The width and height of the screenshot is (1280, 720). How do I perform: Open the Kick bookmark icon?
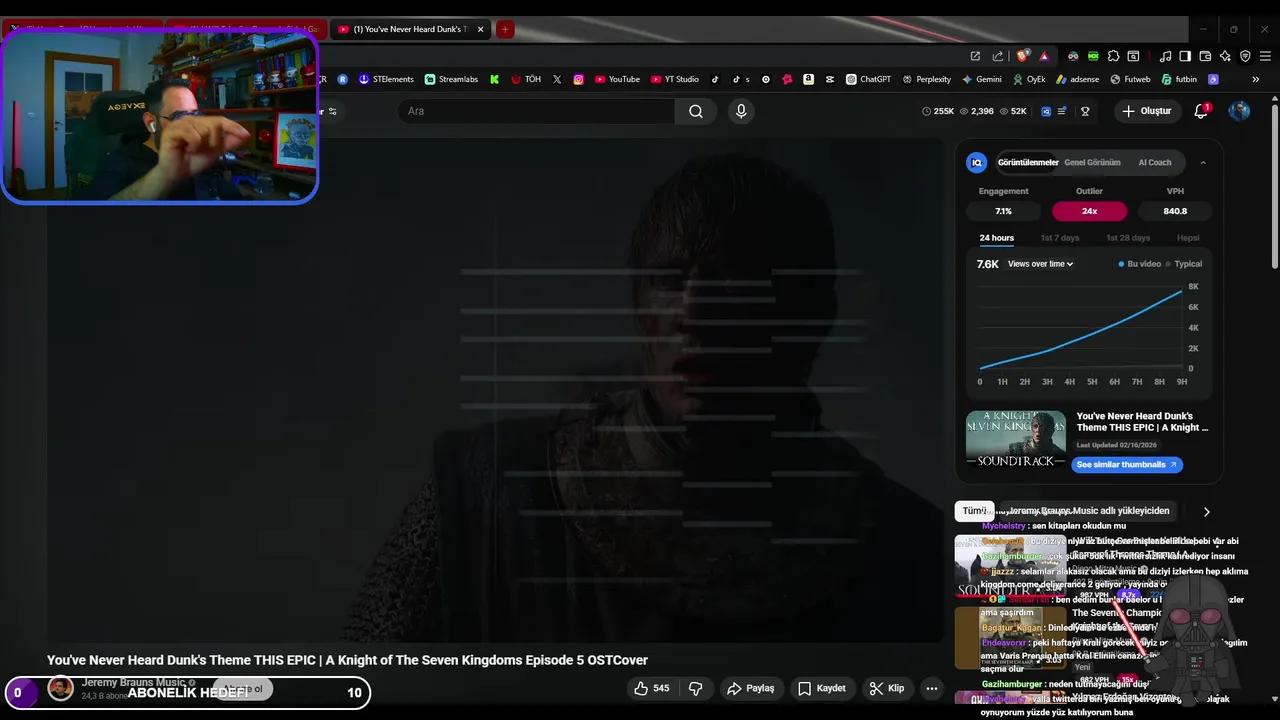(x=494, y=79)
